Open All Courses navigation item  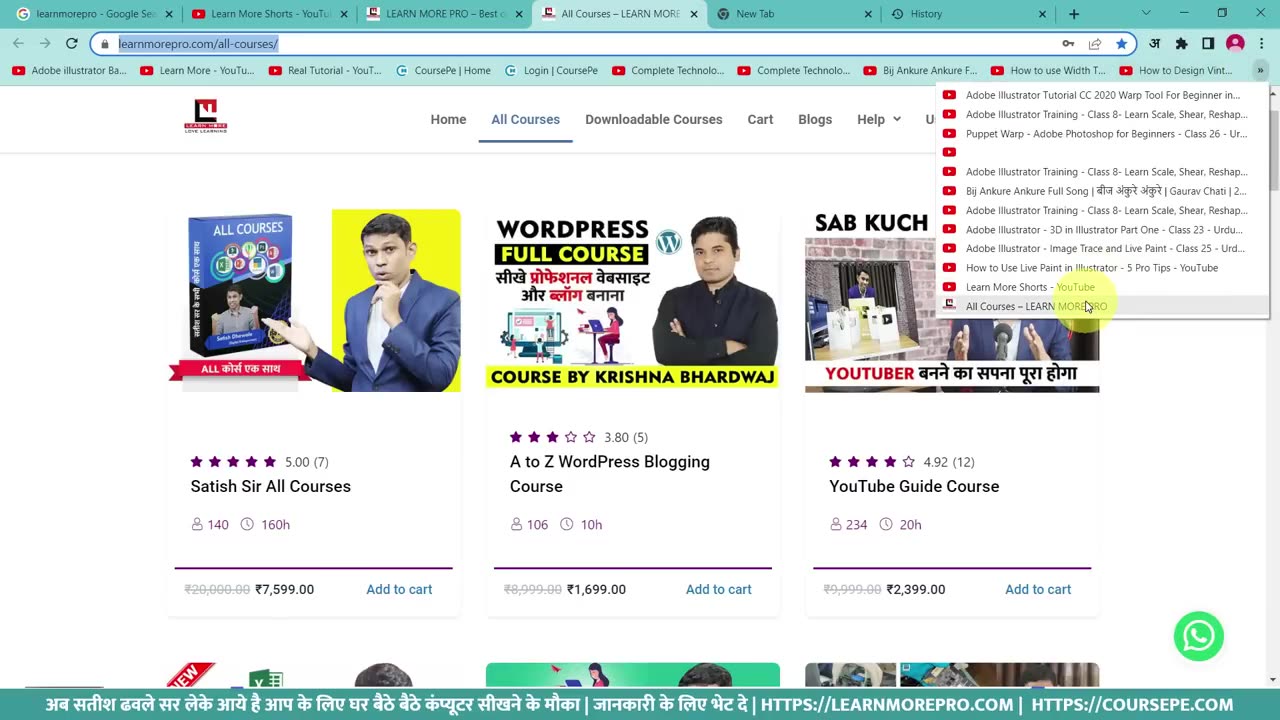(x=525, y=119)
